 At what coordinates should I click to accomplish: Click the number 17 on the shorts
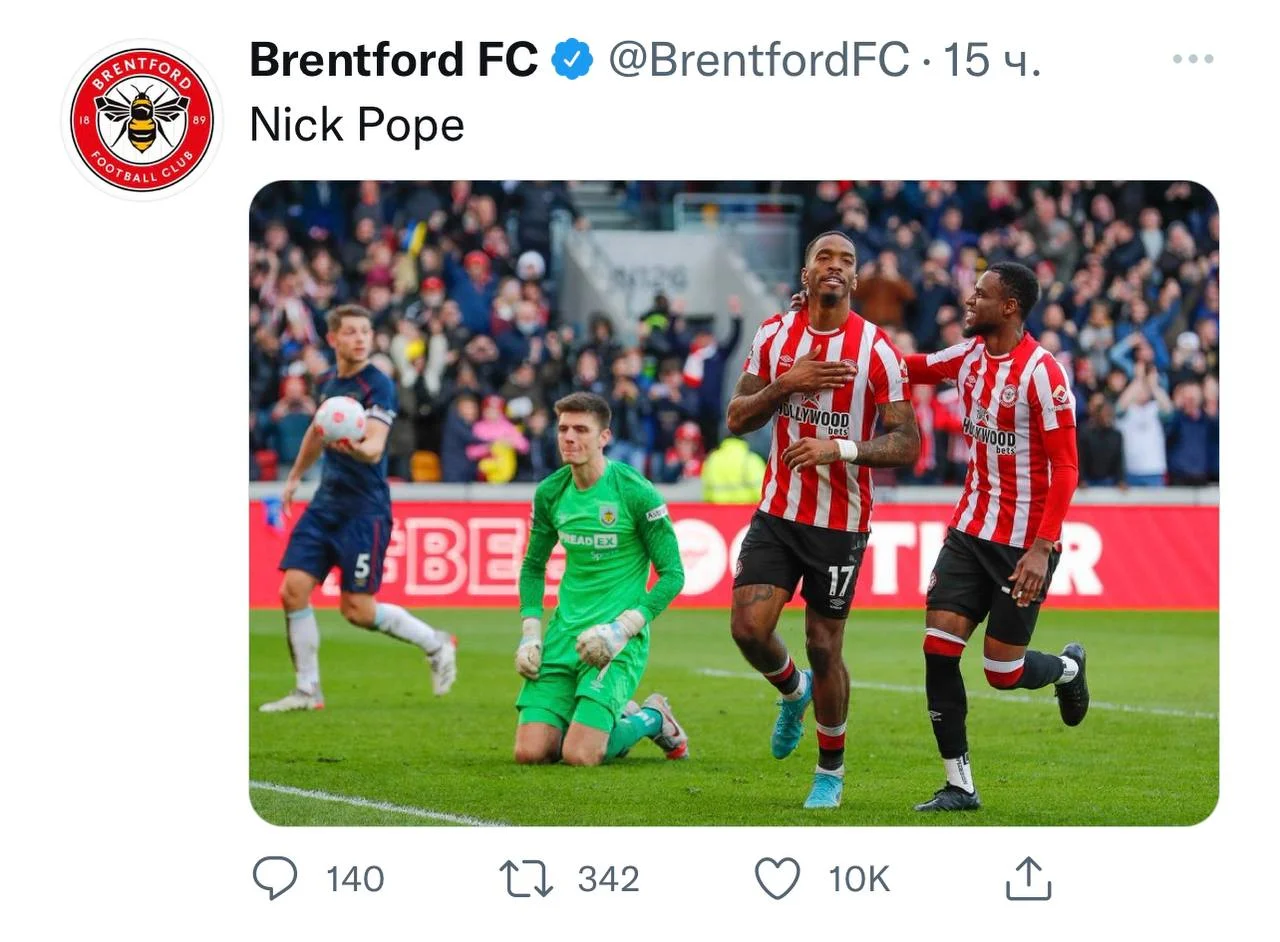840,580
